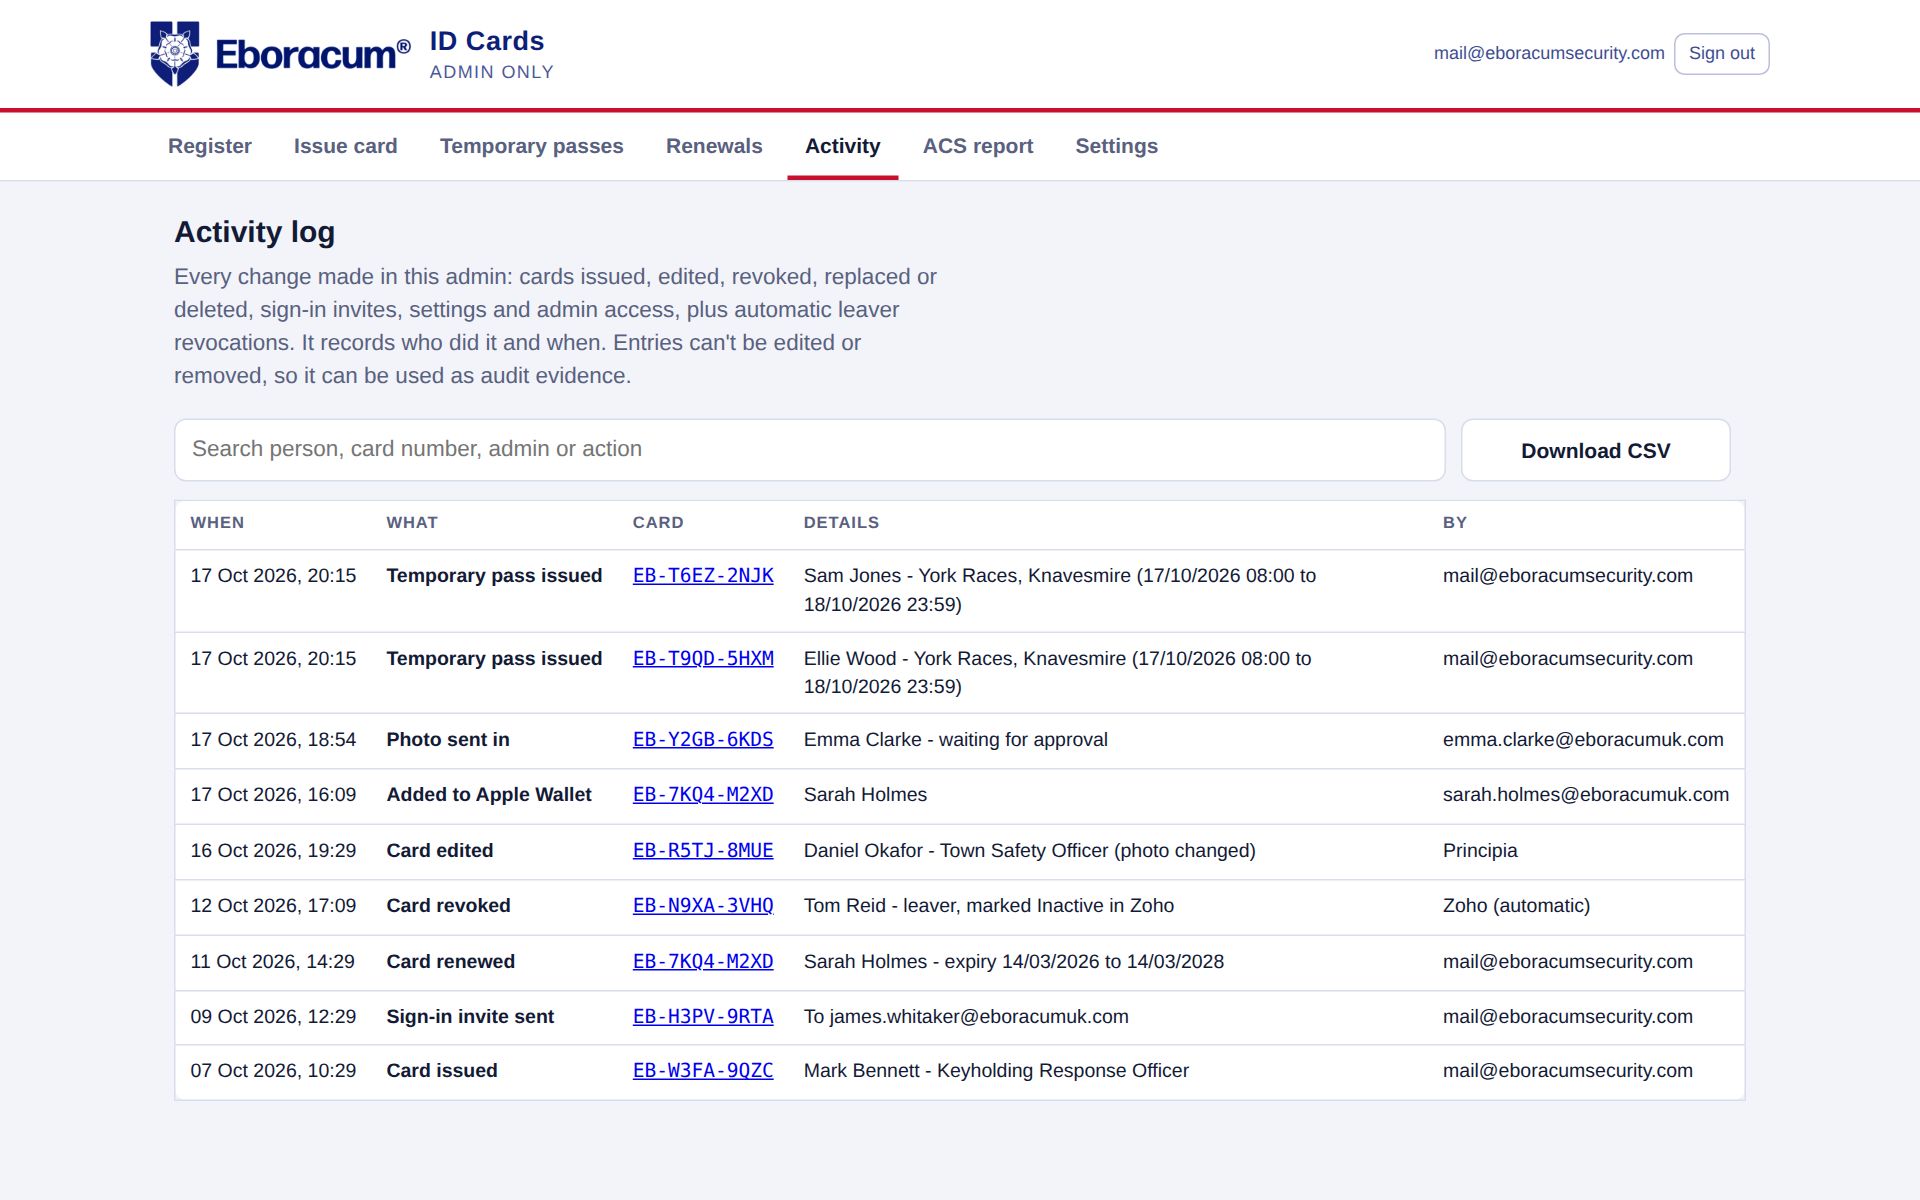Click the james.whitaker invite details
Viewport: 1920px width, 1200px height.
[x=966, y=1017]
